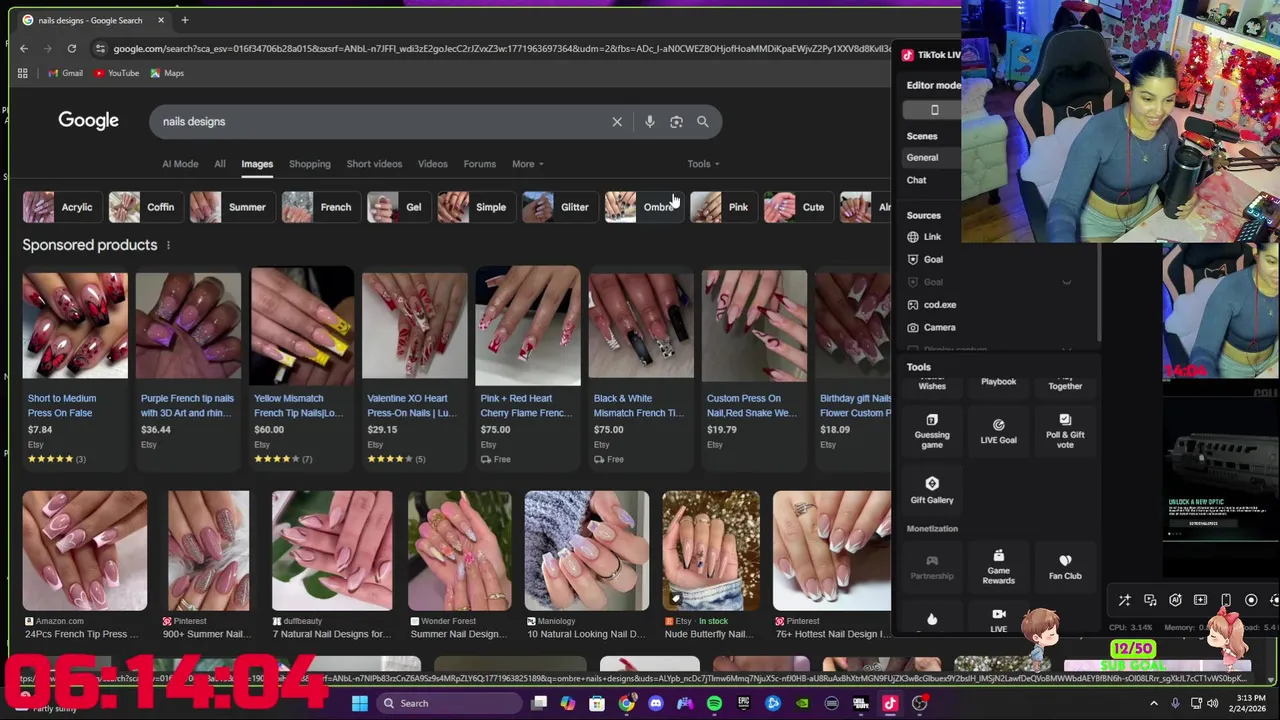The image size is (1280, 720).
Task: Open Maps bookmark
Action: [x=167, y=73]
